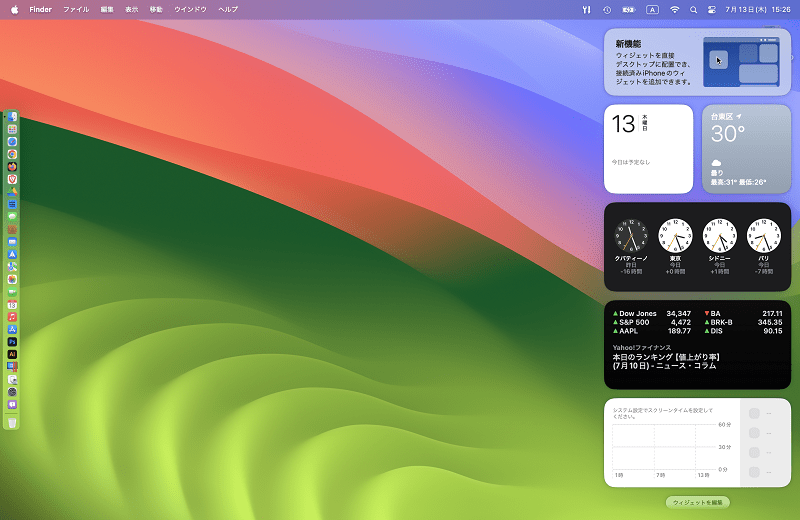Screen dimensions: 800x520
Task: Click the menu bar date and time
Action: pos(758,10)
